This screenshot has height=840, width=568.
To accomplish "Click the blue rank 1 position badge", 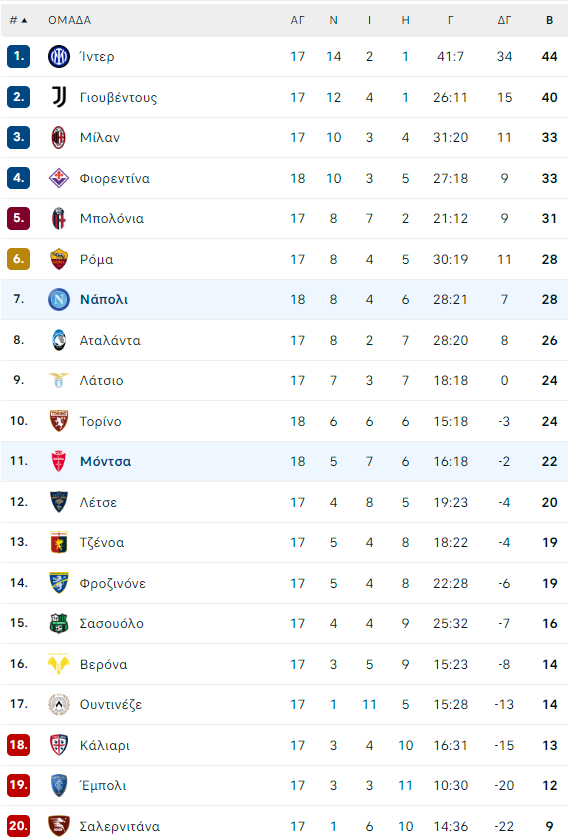I will click(18, 56).
